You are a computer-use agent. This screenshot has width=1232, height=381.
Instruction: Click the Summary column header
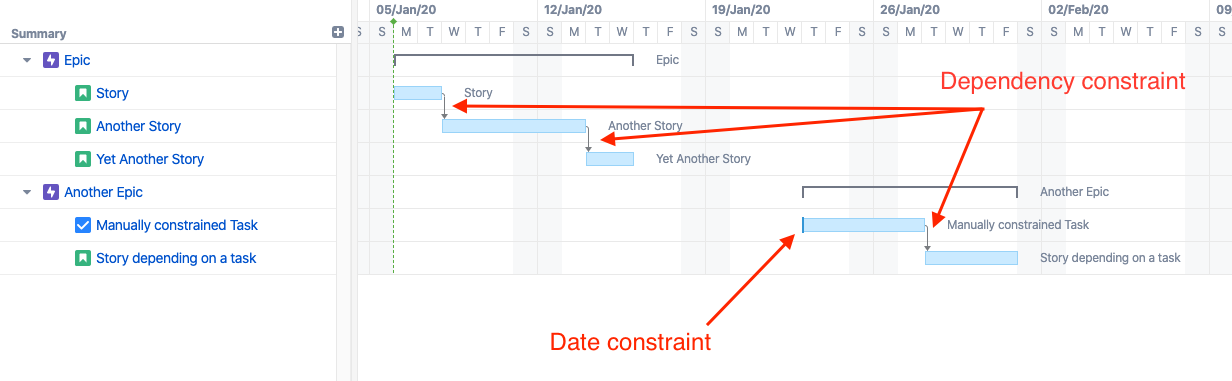tap(39, 33)
